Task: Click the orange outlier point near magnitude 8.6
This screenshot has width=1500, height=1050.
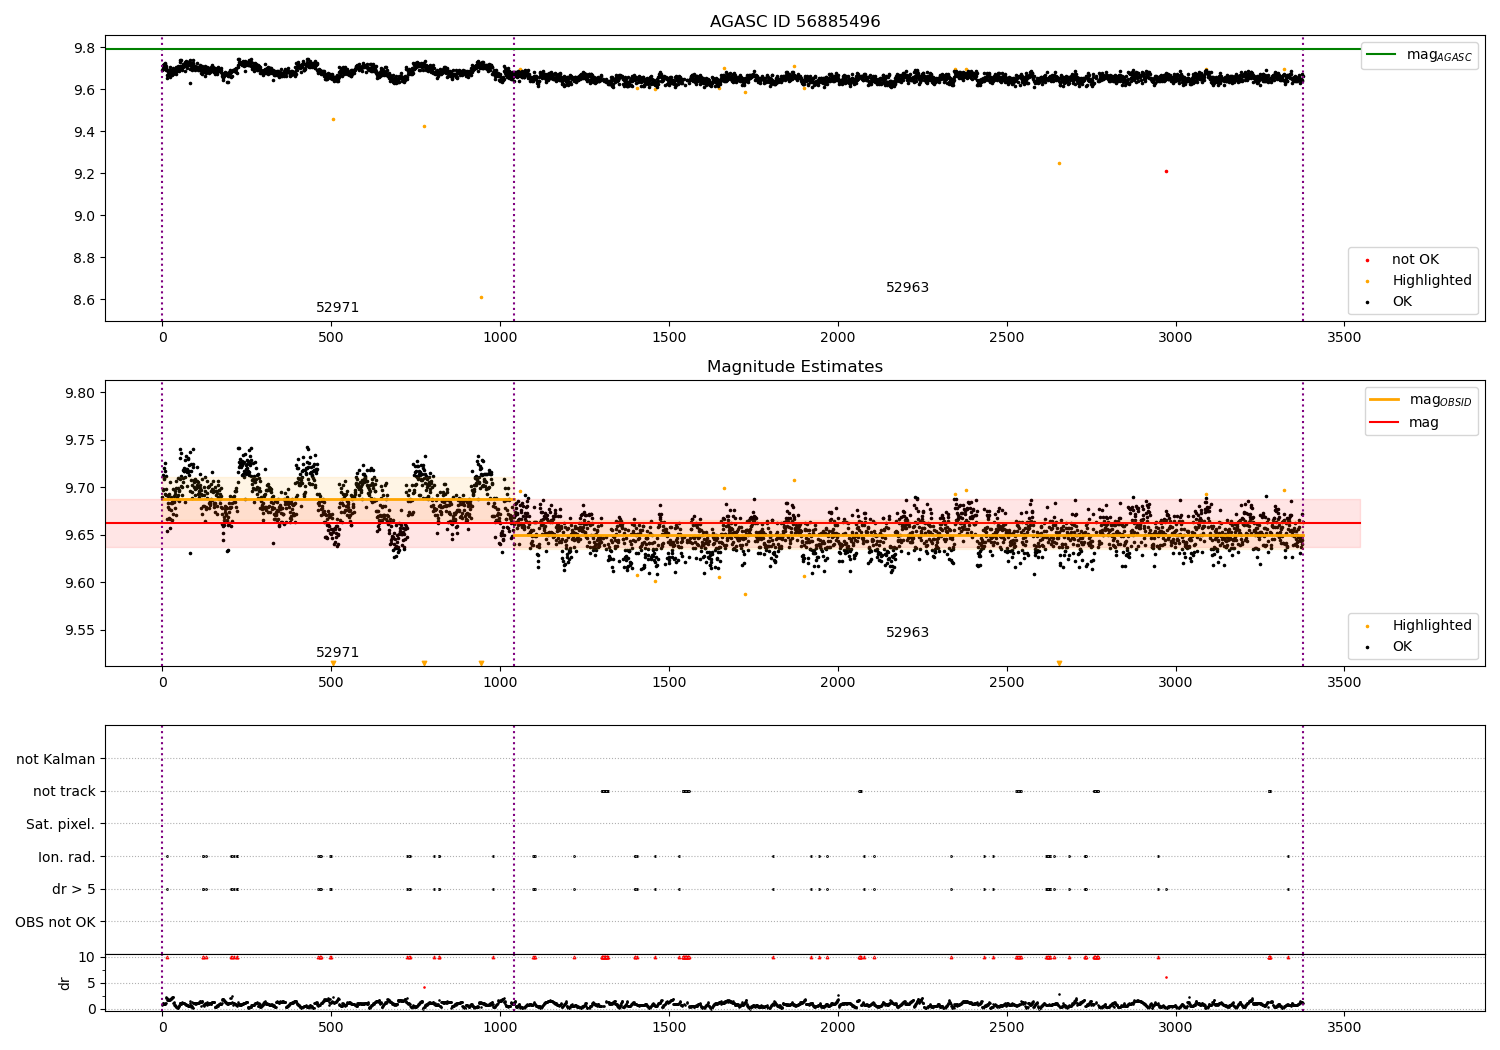Action: [481, 297]
